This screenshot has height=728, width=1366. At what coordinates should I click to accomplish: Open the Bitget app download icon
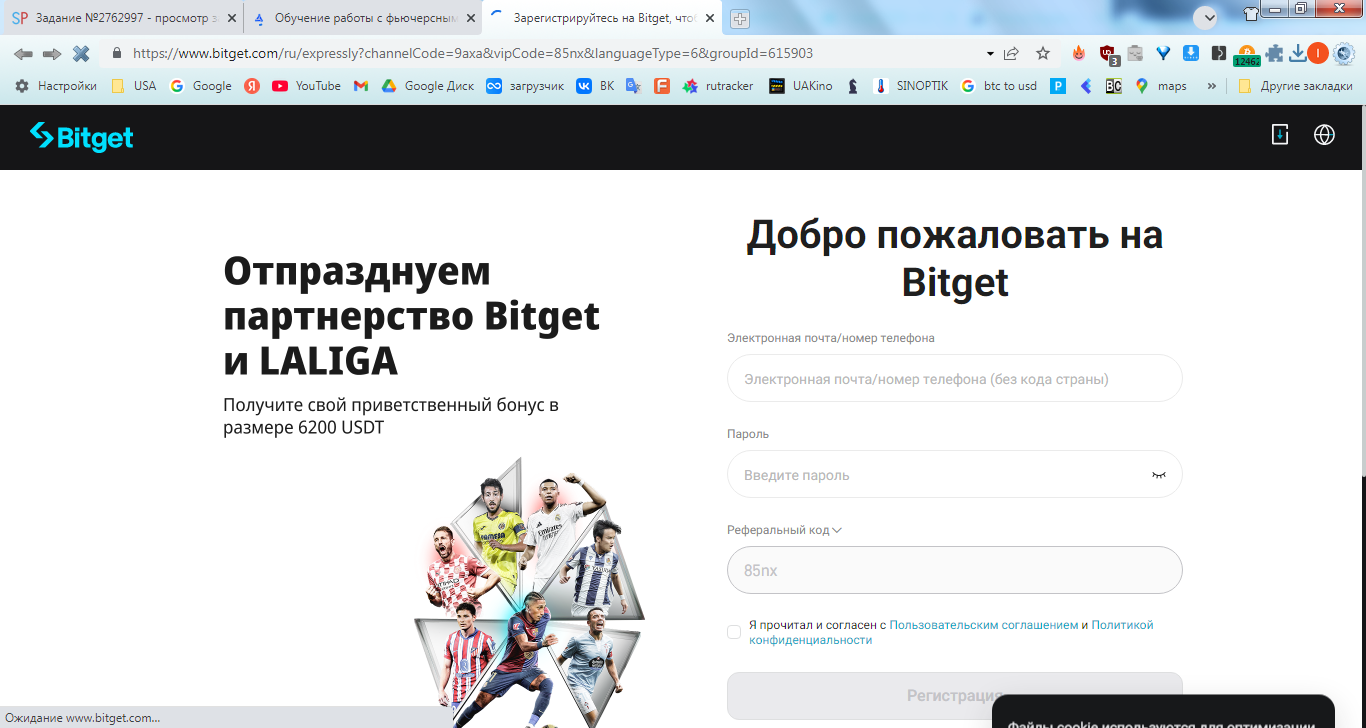pyautogui.click(x=1279, y=134)
